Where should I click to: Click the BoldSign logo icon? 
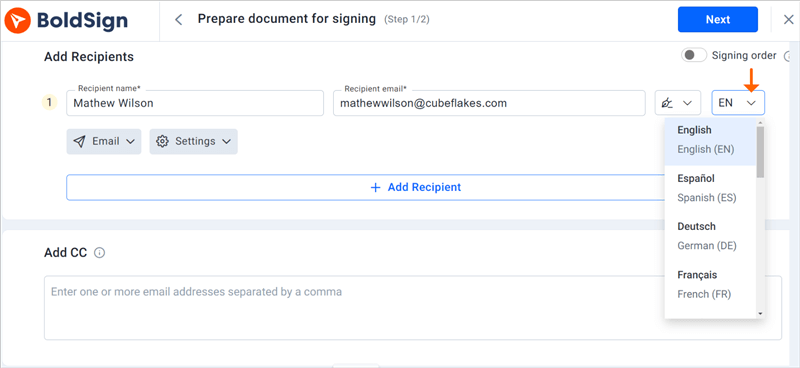(17, 20)
